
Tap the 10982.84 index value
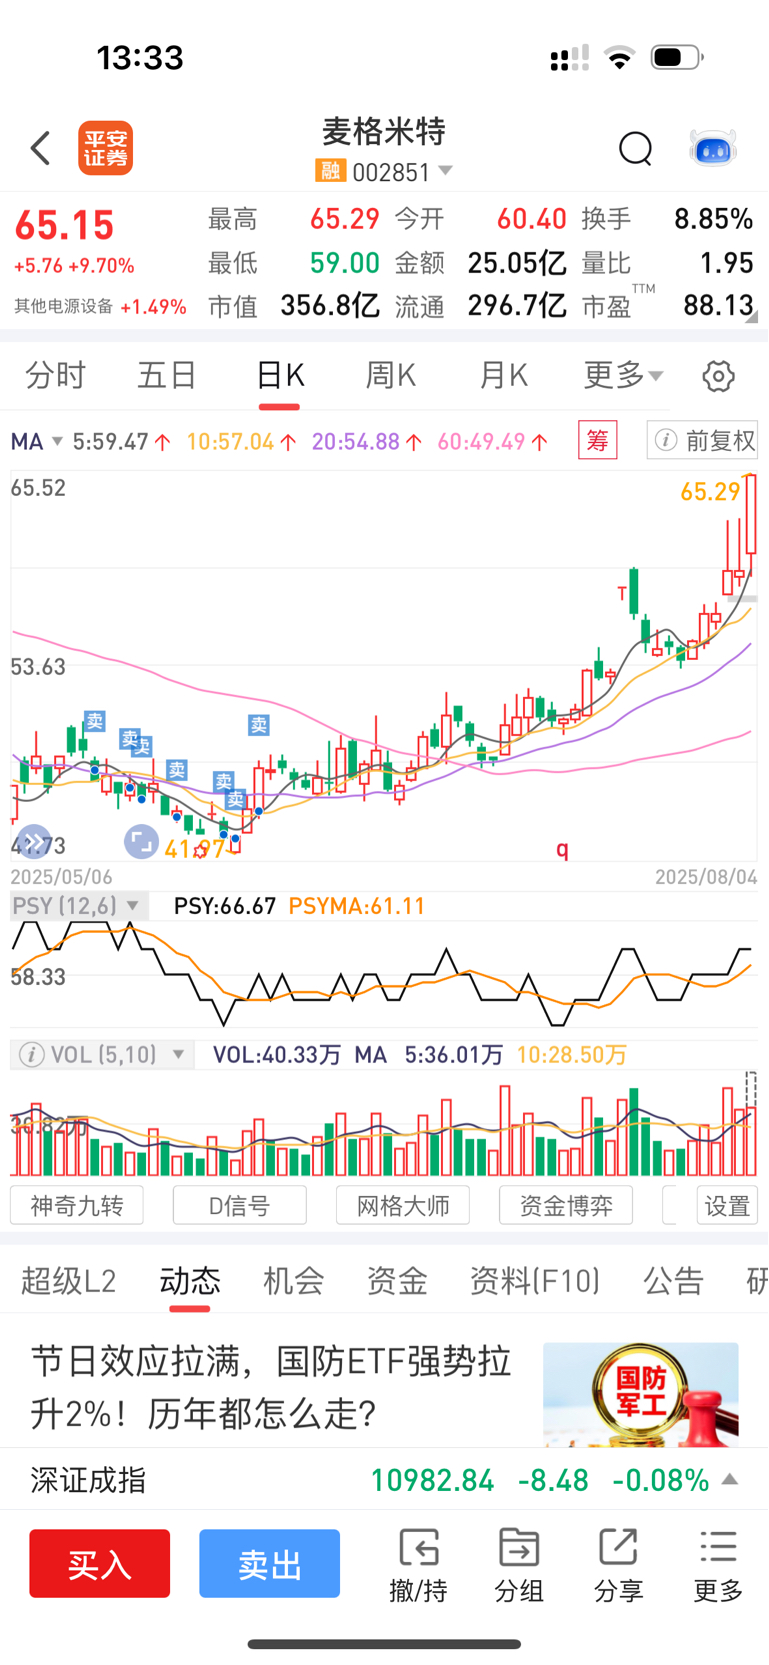pos(433,1480)
